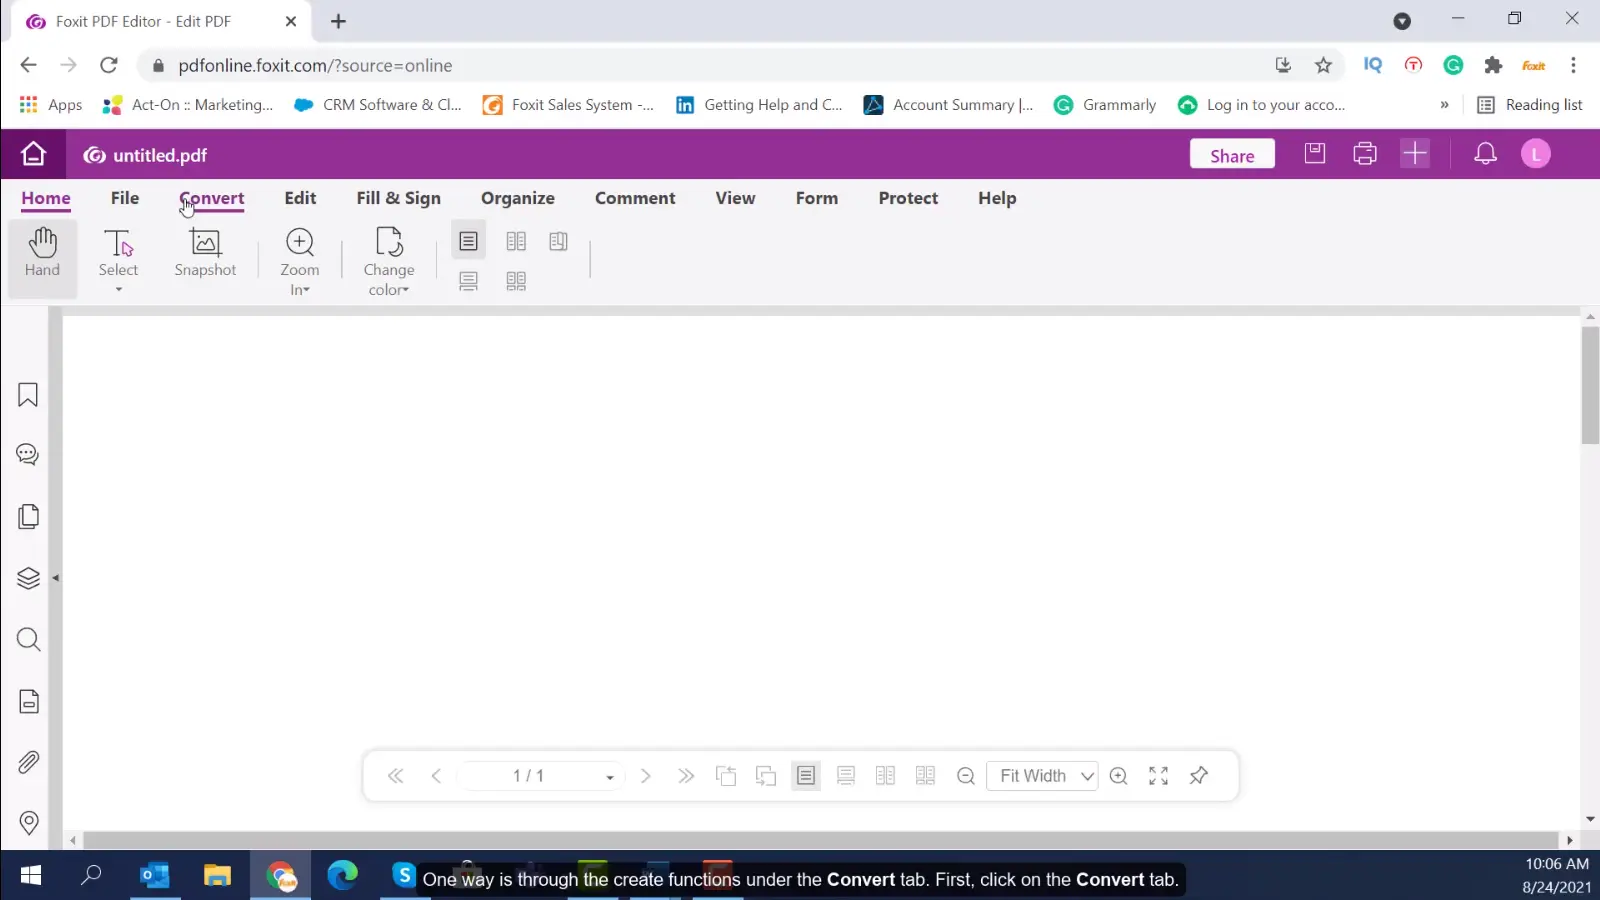Open the Change color tool
This screenshot has height=900, width=1600.
(389, 262)
